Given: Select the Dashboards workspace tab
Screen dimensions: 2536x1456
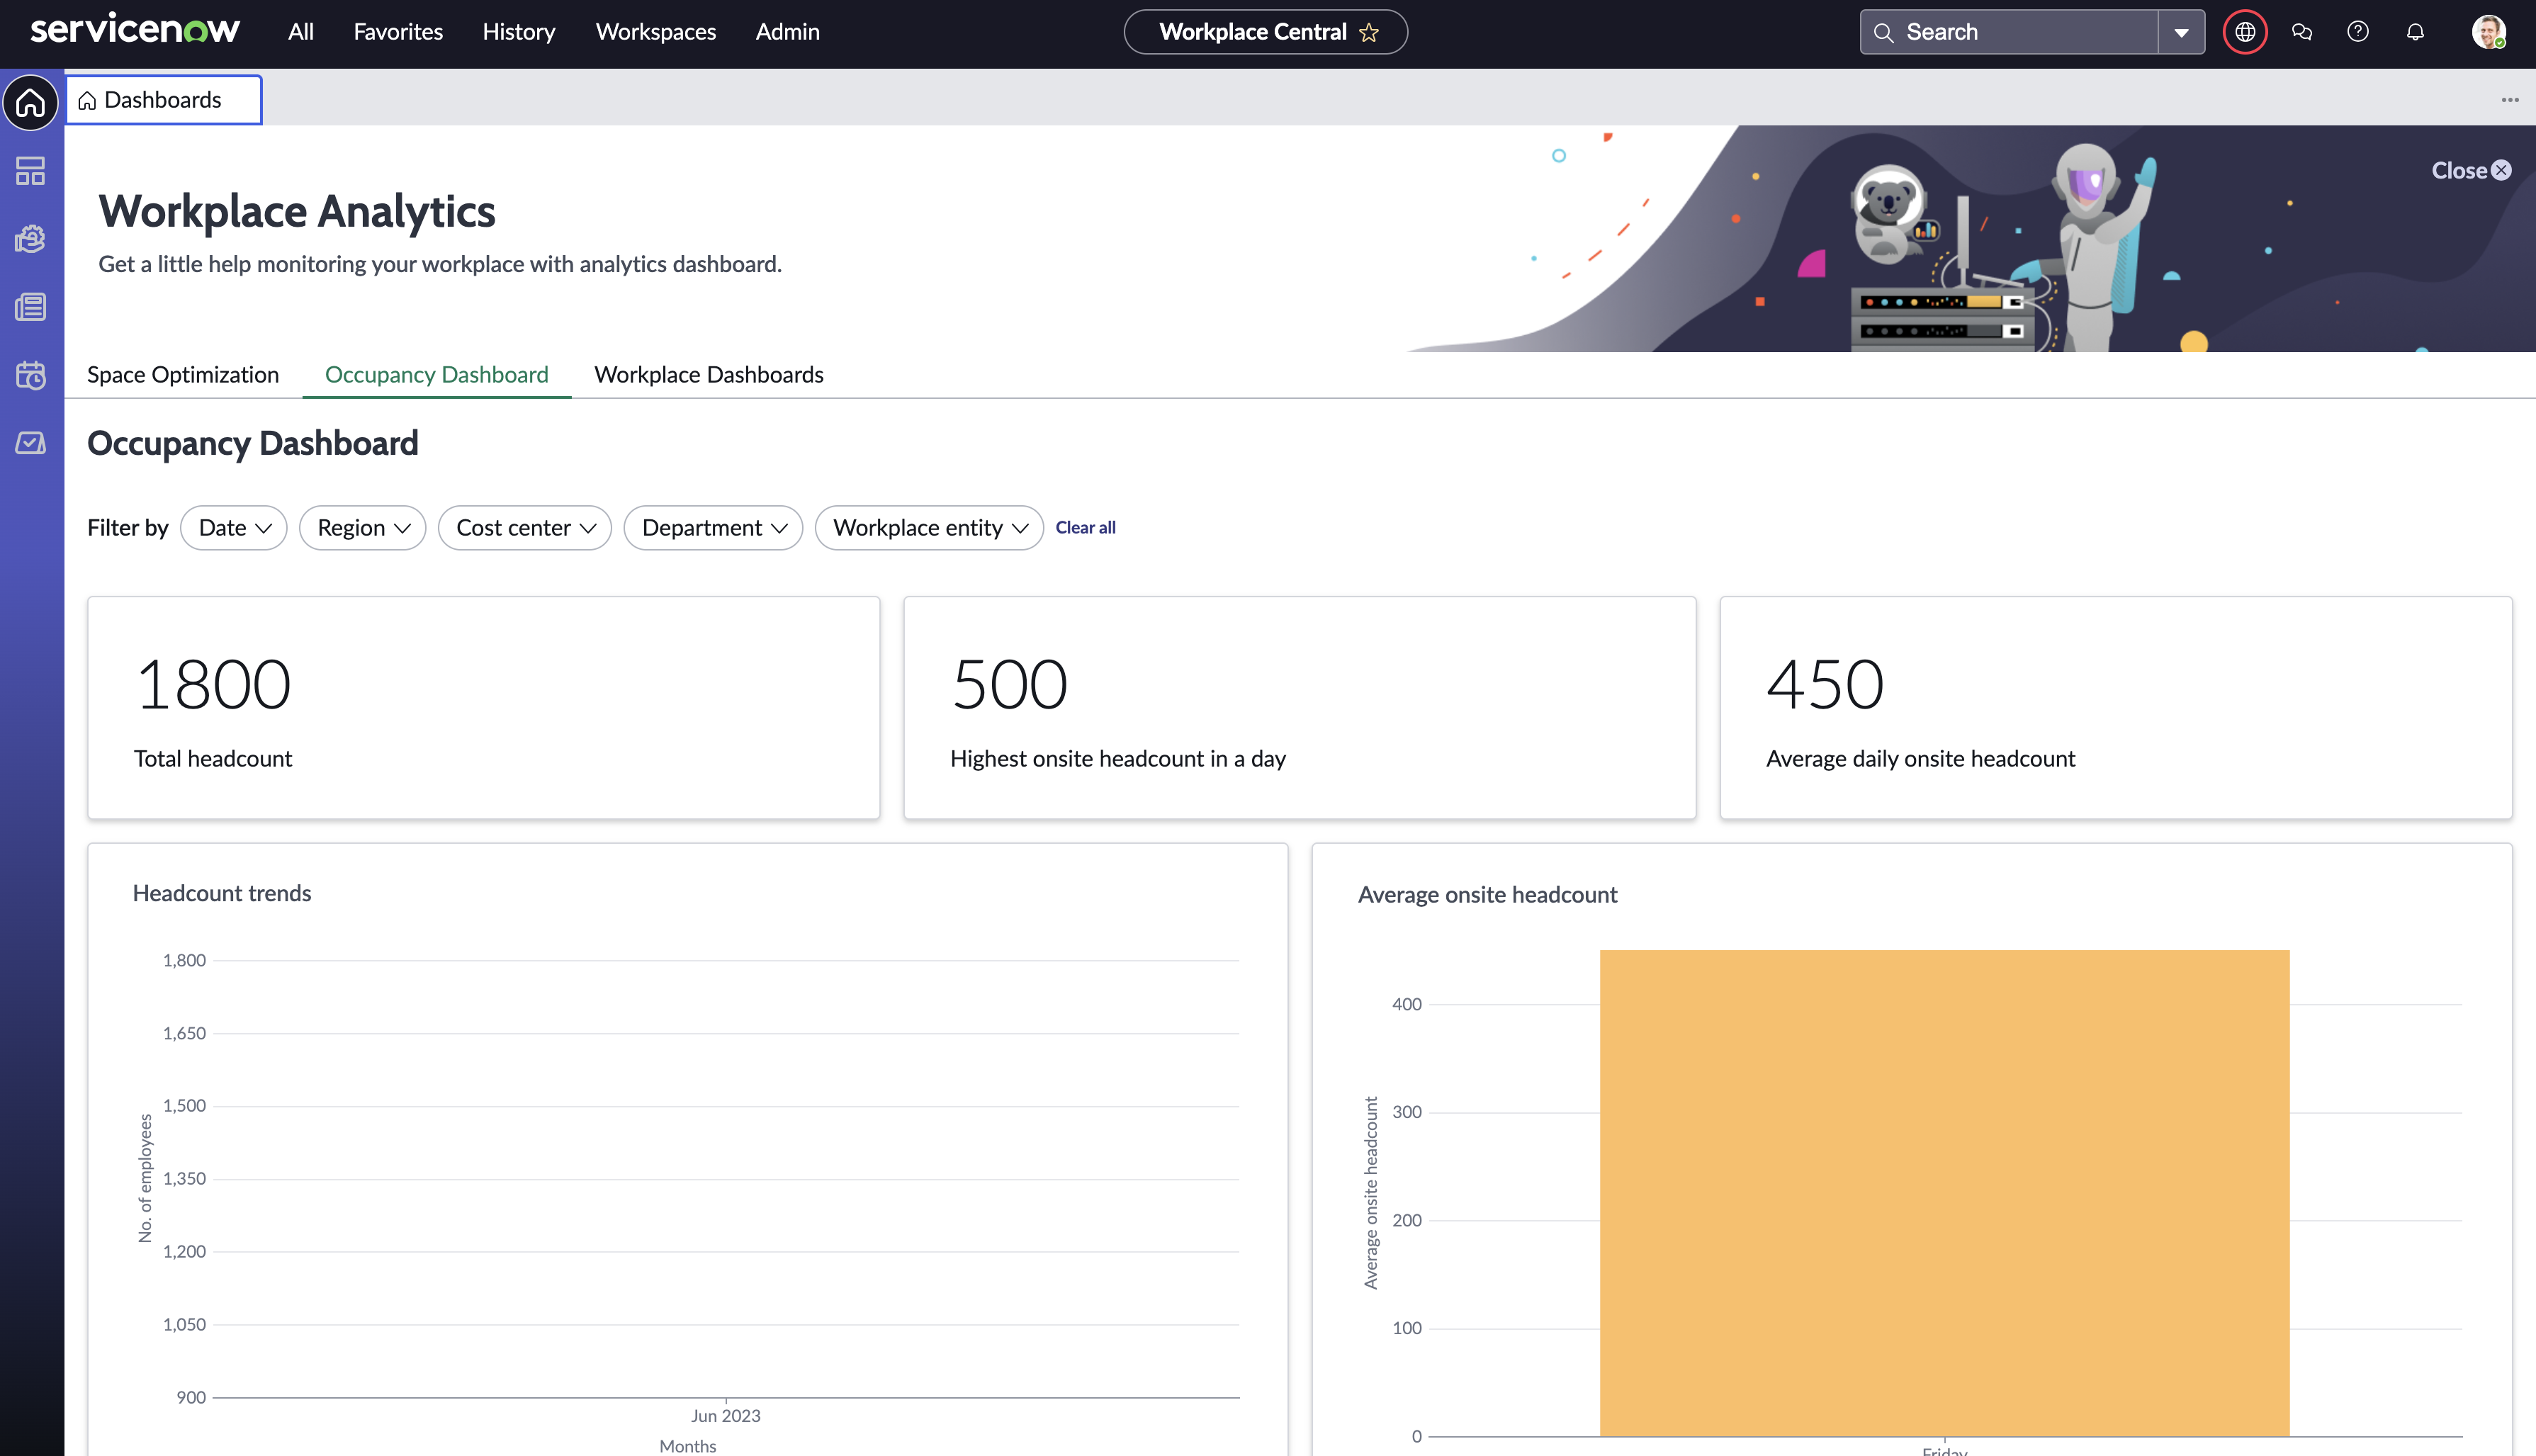Looking at the screenshot, I should click(x=164, y=100).
